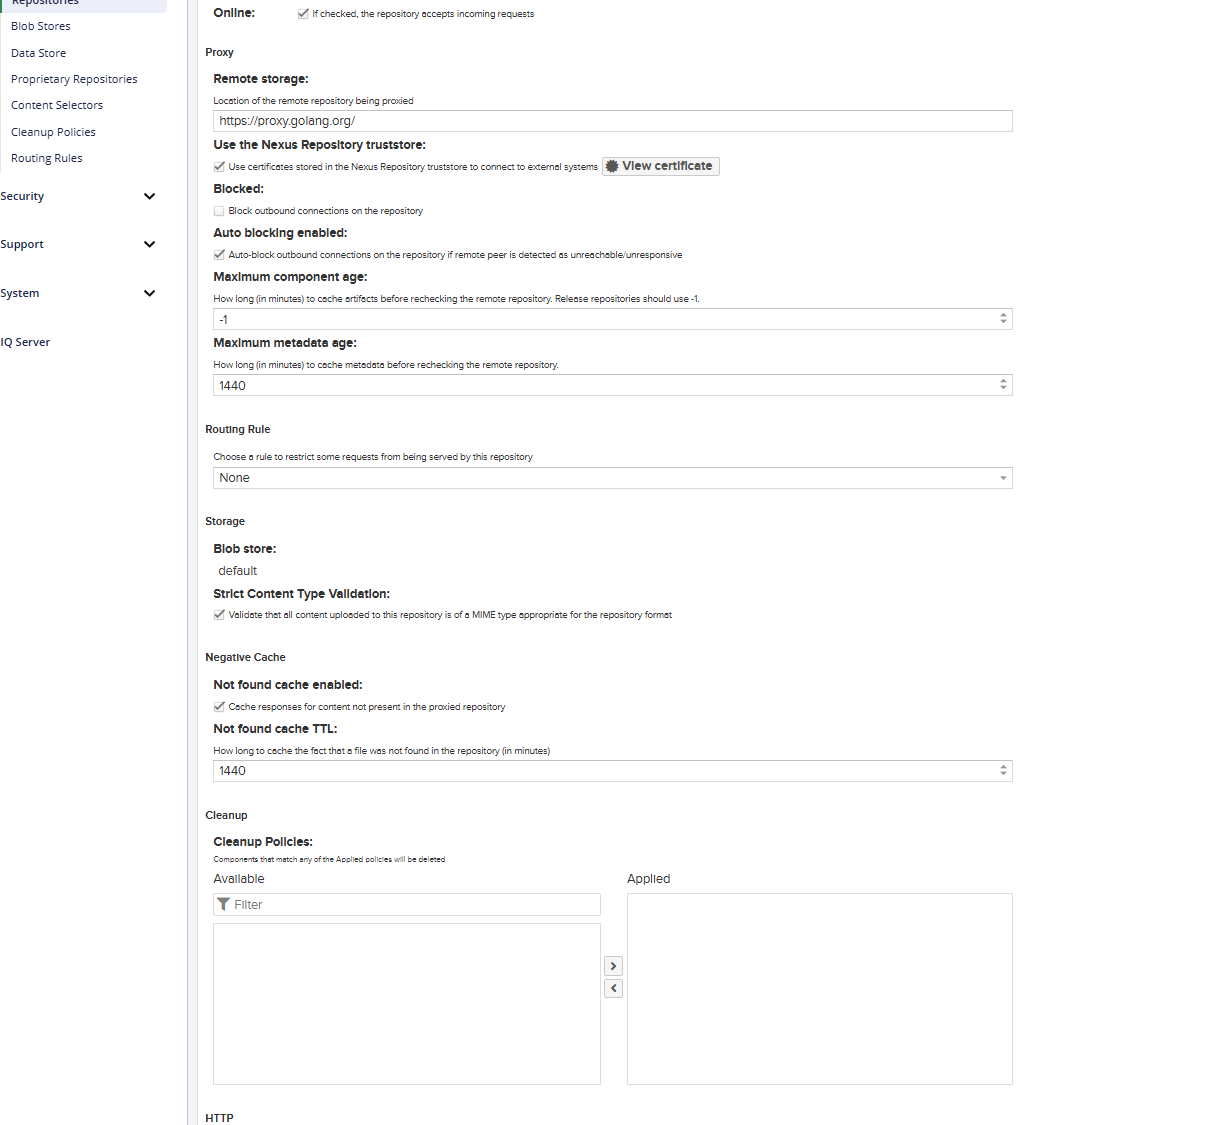Expand the System section chevron

coord(149,293)
